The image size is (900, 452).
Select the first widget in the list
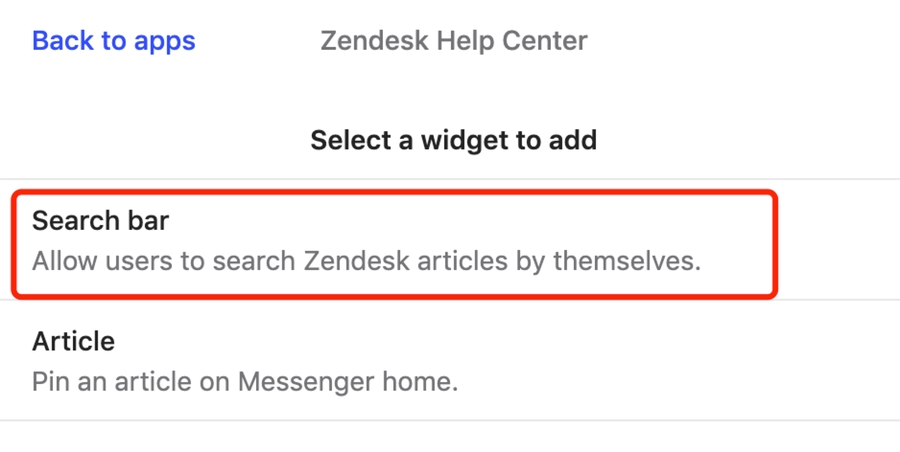pos(394,241)
